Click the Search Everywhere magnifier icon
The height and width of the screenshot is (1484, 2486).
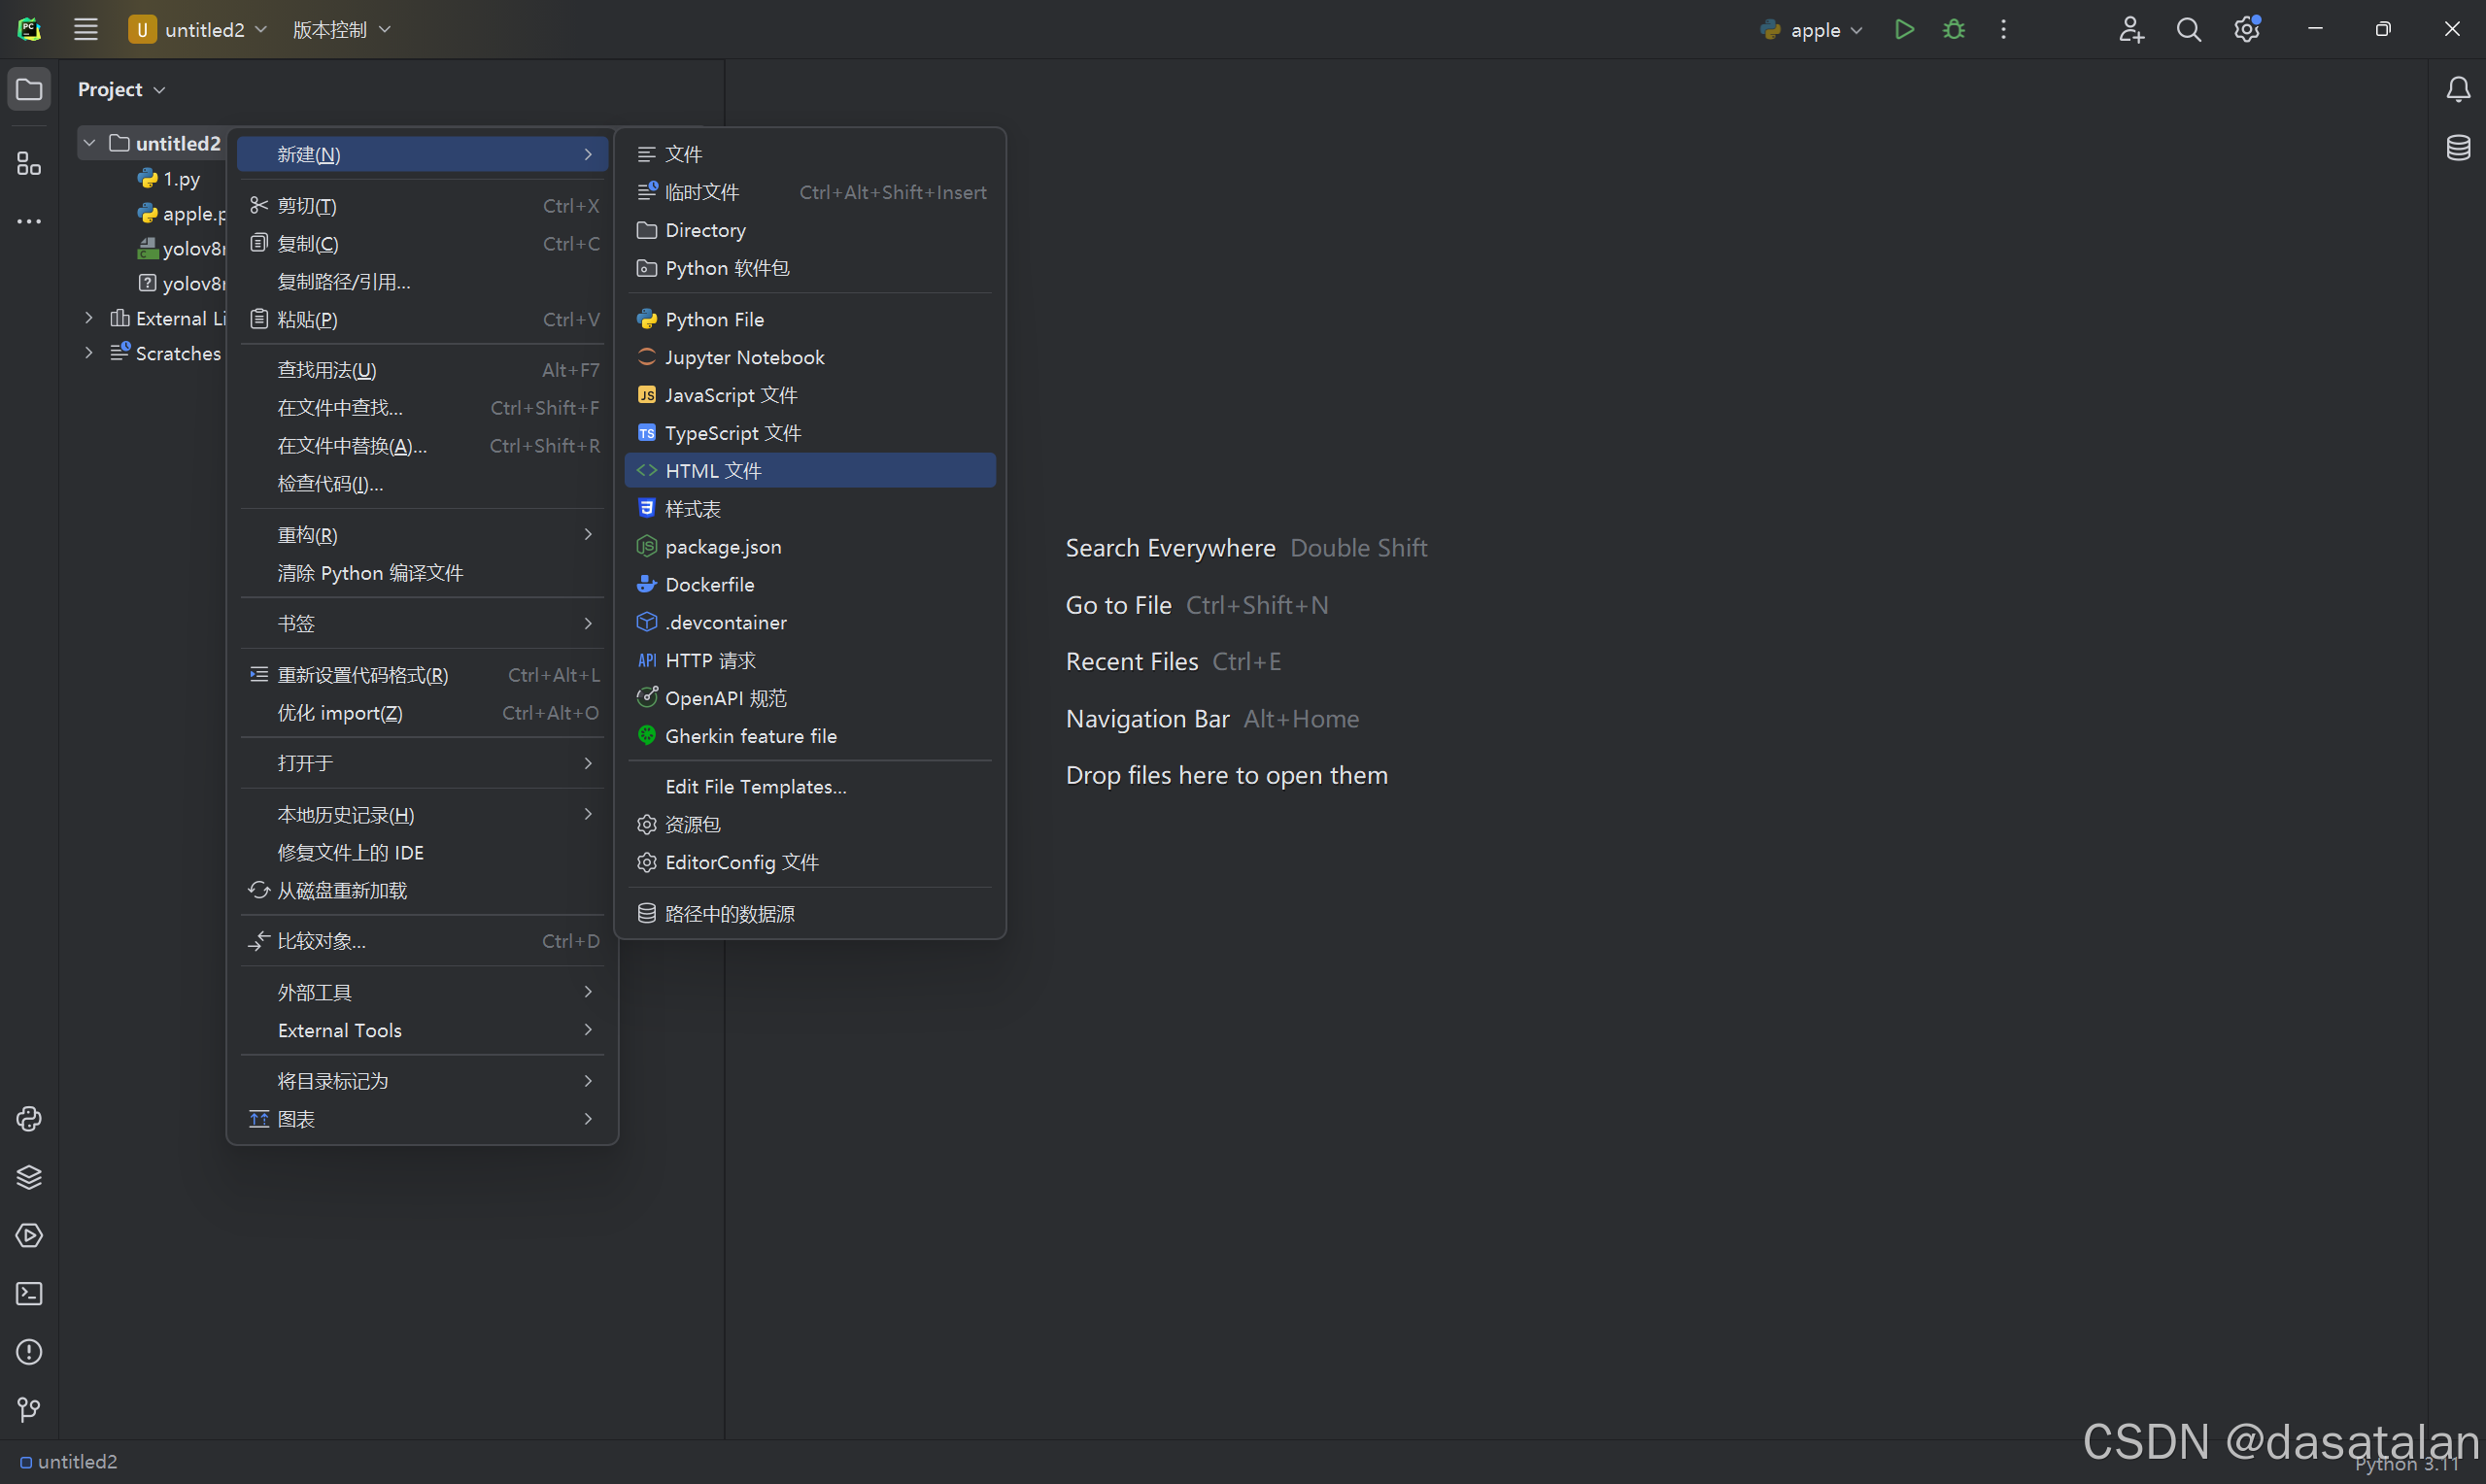[x=2188, y=30]
